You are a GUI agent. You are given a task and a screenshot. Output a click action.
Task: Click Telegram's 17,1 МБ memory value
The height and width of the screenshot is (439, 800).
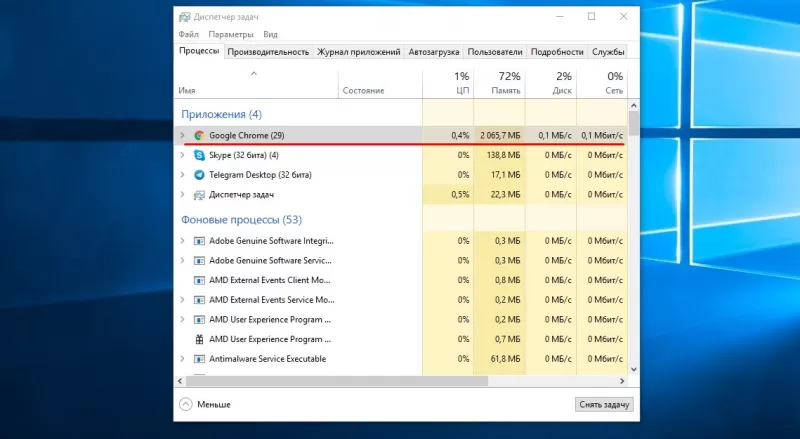506,175
